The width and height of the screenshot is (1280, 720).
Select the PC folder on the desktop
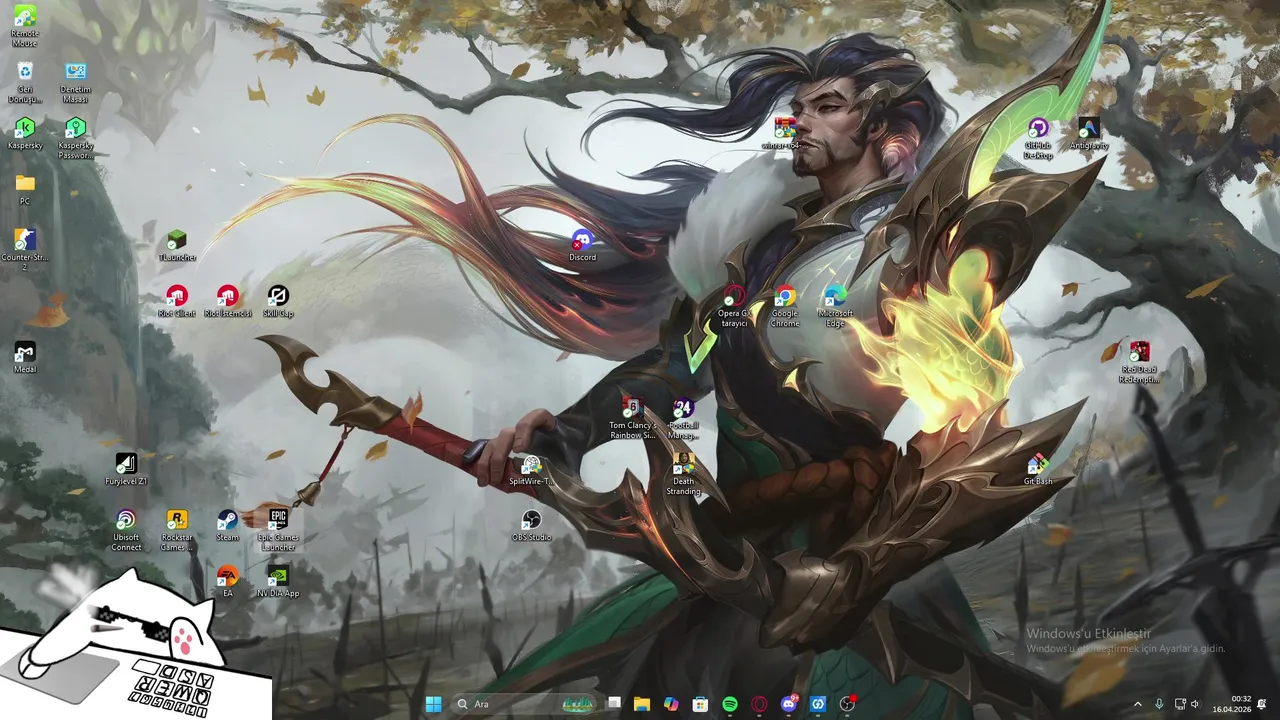click(x=25, y=189)
